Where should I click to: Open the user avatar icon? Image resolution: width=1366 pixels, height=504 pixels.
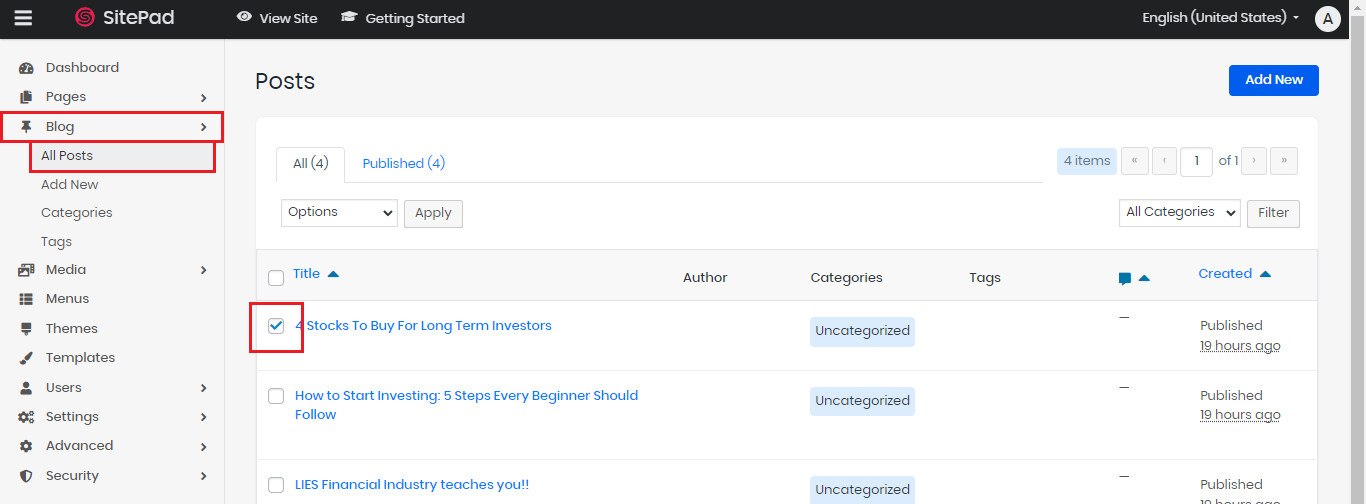1327,18
